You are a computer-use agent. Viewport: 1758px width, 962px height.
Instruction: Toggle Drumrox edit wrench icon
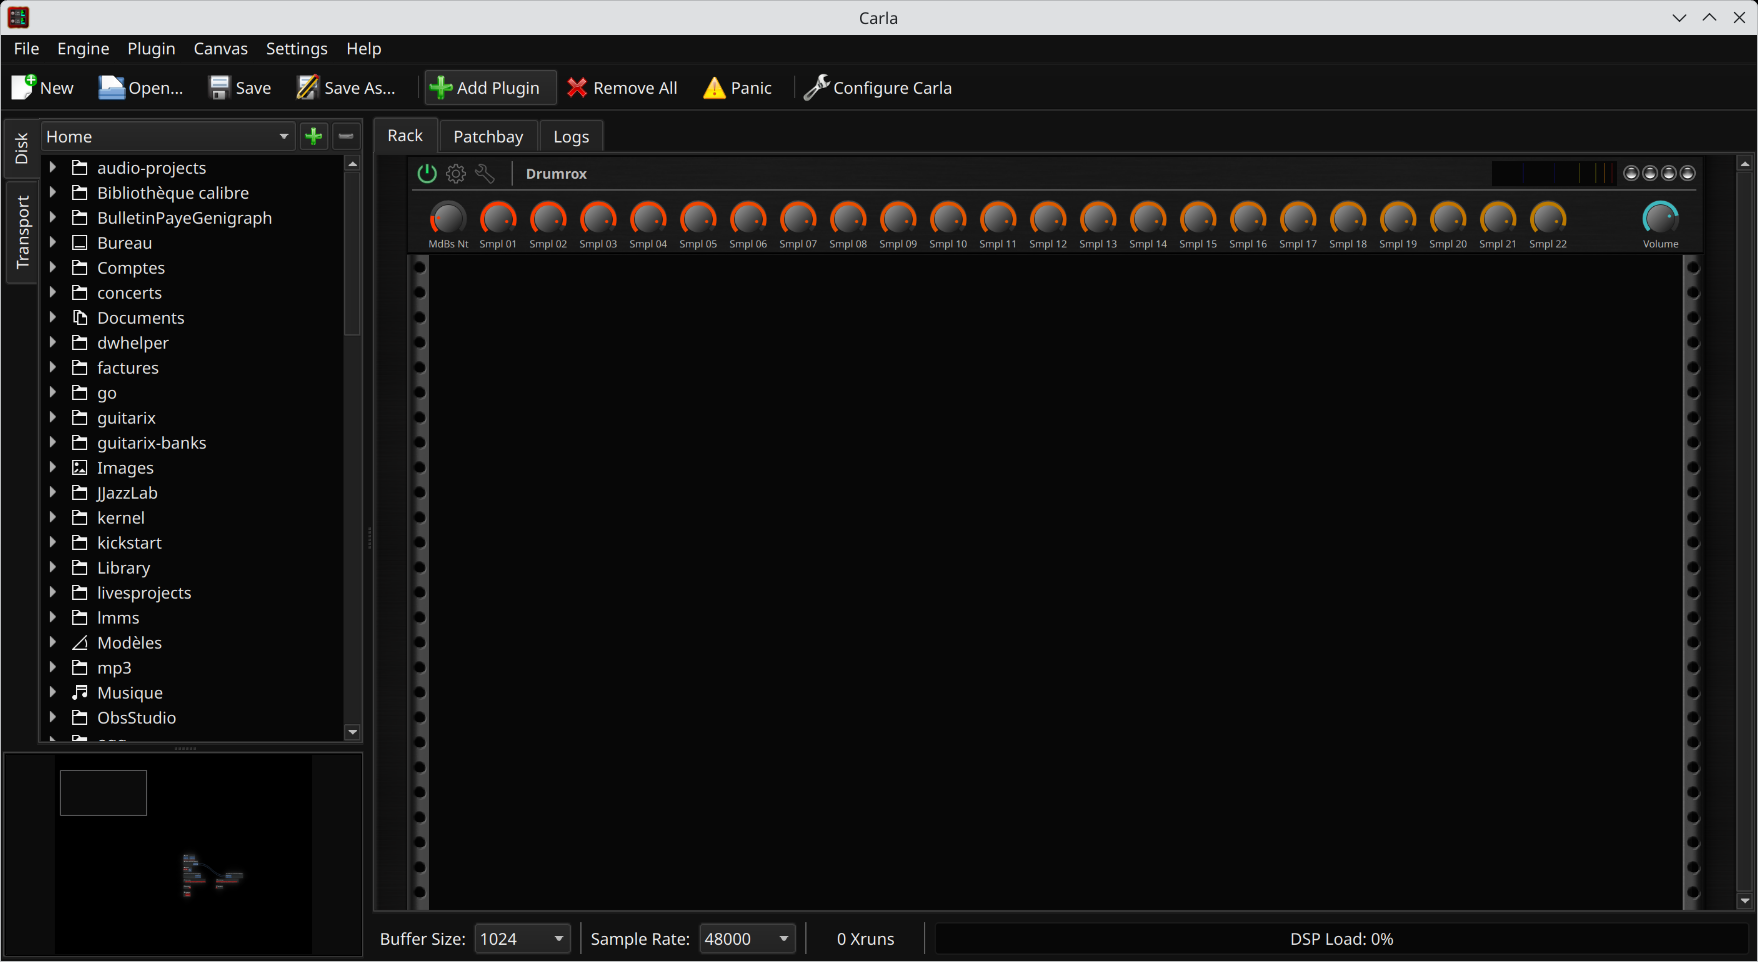click(485, 174)
